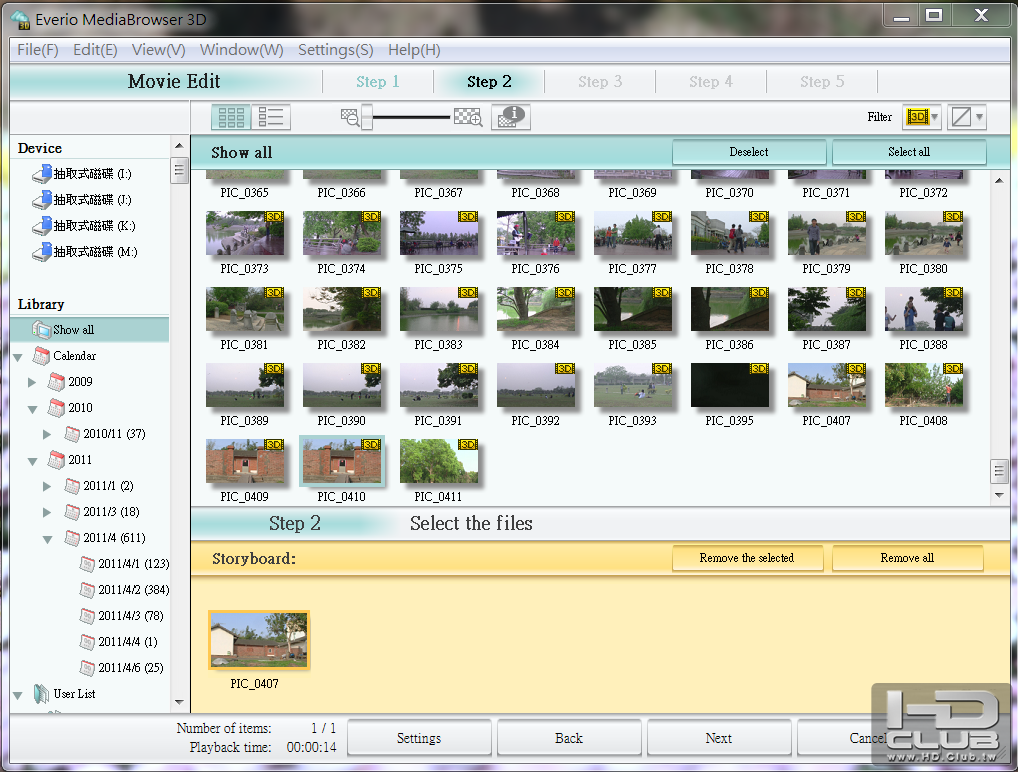The height and width of the screenshot is (772, 1018).
Task: Select the PIC_0411 video thumbnail
Action: pos(438,461)
